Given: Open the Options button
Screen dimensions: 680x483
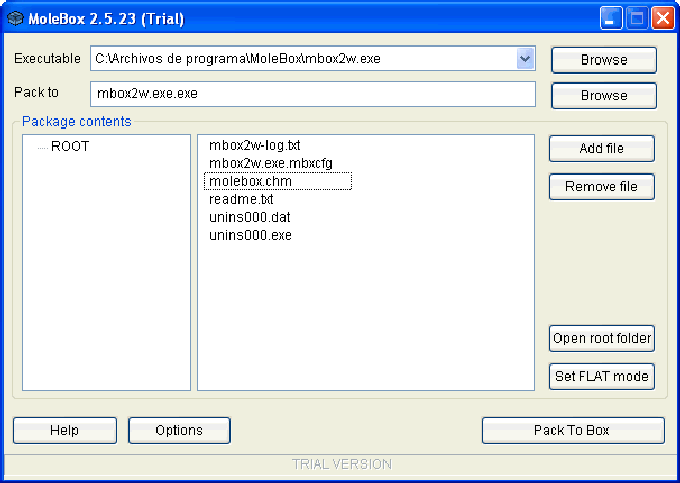Looking at the screenshot, I should (x=179, y=430).
